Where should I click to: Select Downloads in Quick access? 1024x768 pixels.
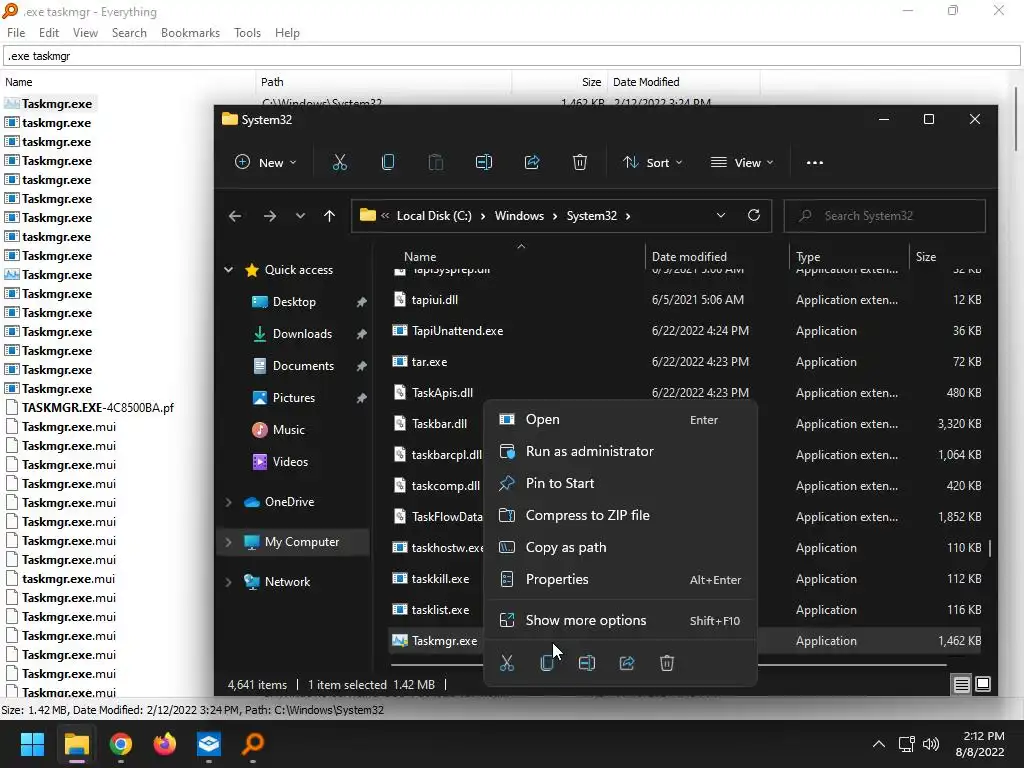(x=302, y=334)
